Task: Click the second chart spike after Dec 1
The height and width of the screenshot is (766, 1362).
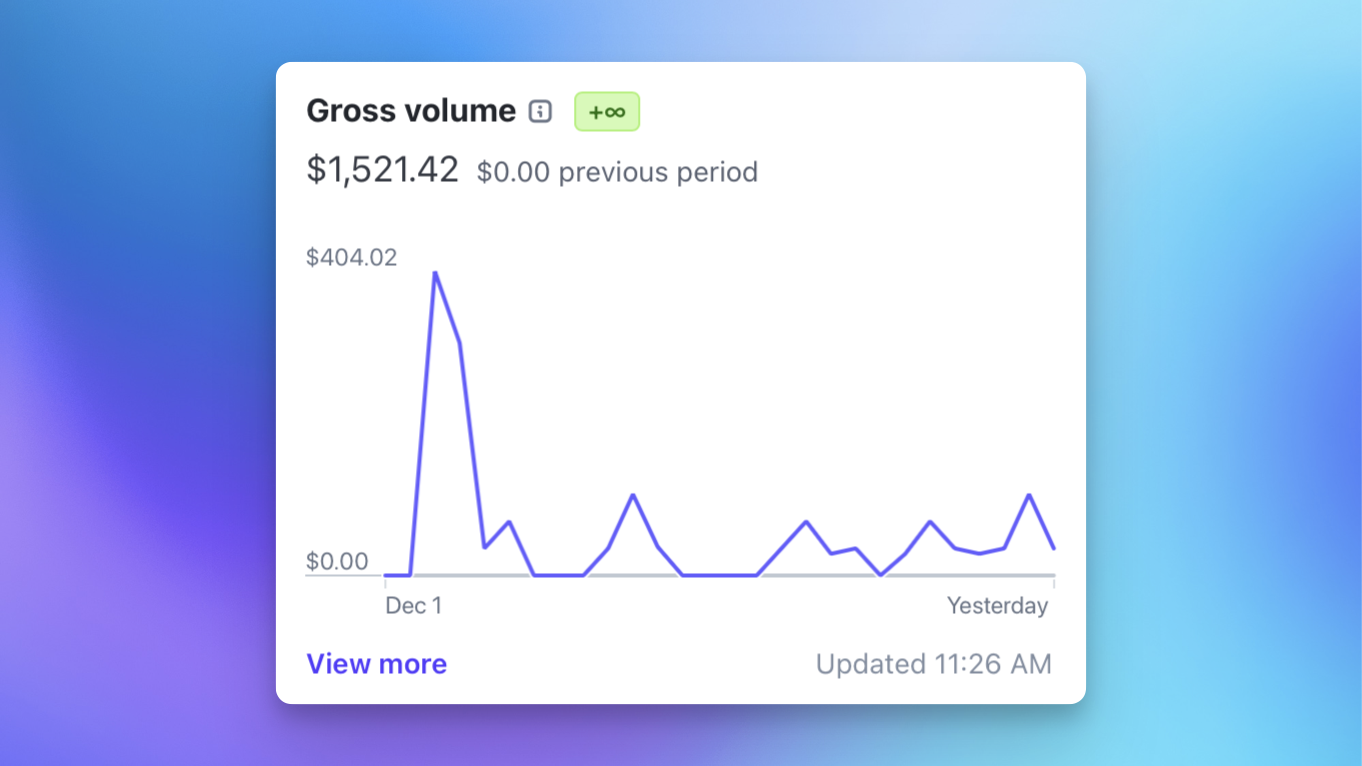Action: pyautogui.click(x=633, y=494)
